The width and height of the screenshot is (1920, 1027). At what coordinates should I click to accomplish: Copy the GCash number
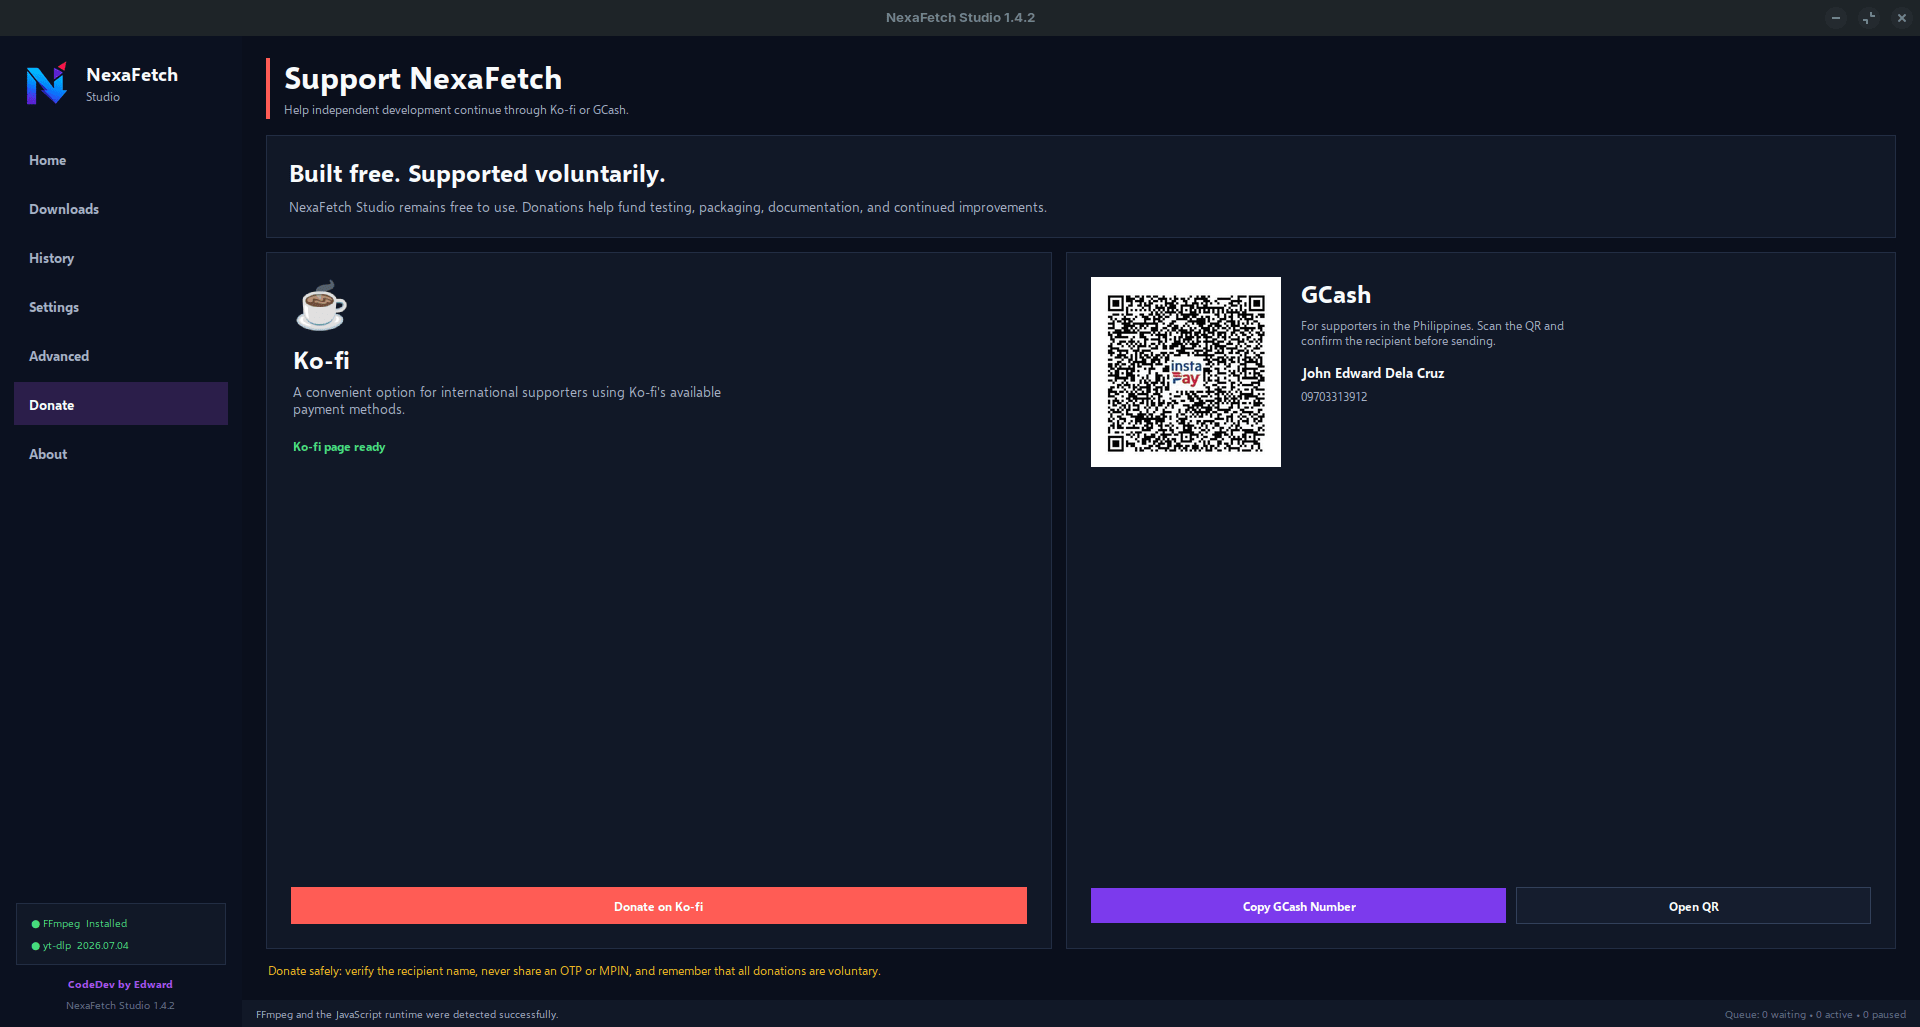1298,906
